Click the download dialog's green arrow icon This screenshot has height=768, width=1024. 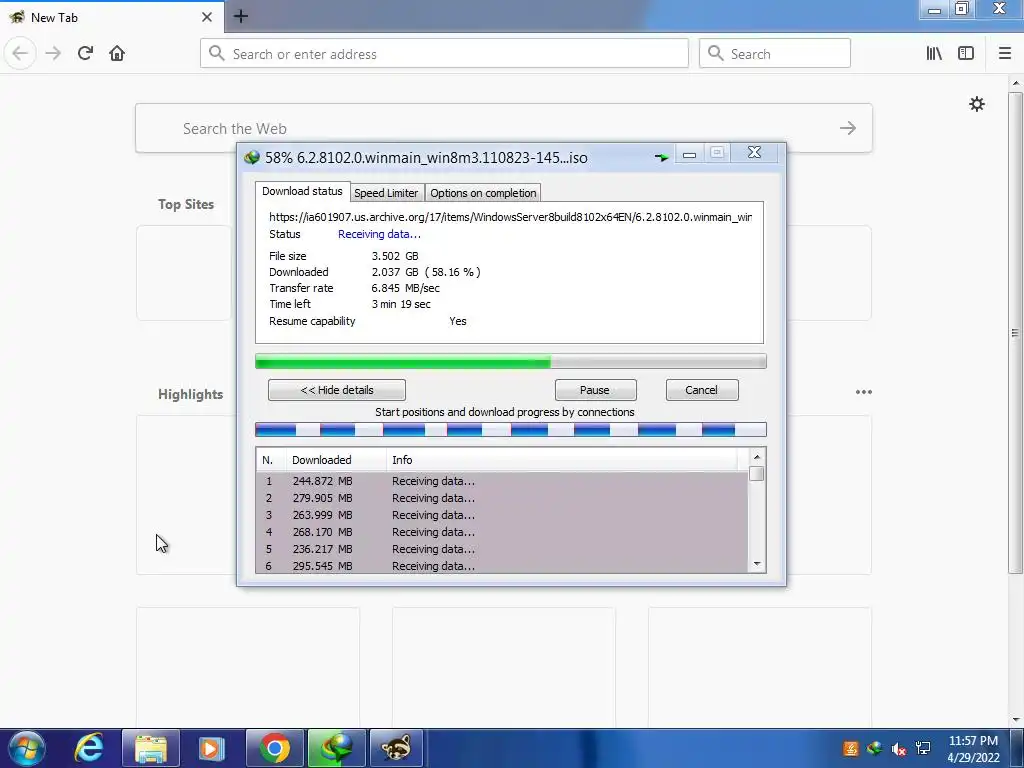(x=662, y=157)
